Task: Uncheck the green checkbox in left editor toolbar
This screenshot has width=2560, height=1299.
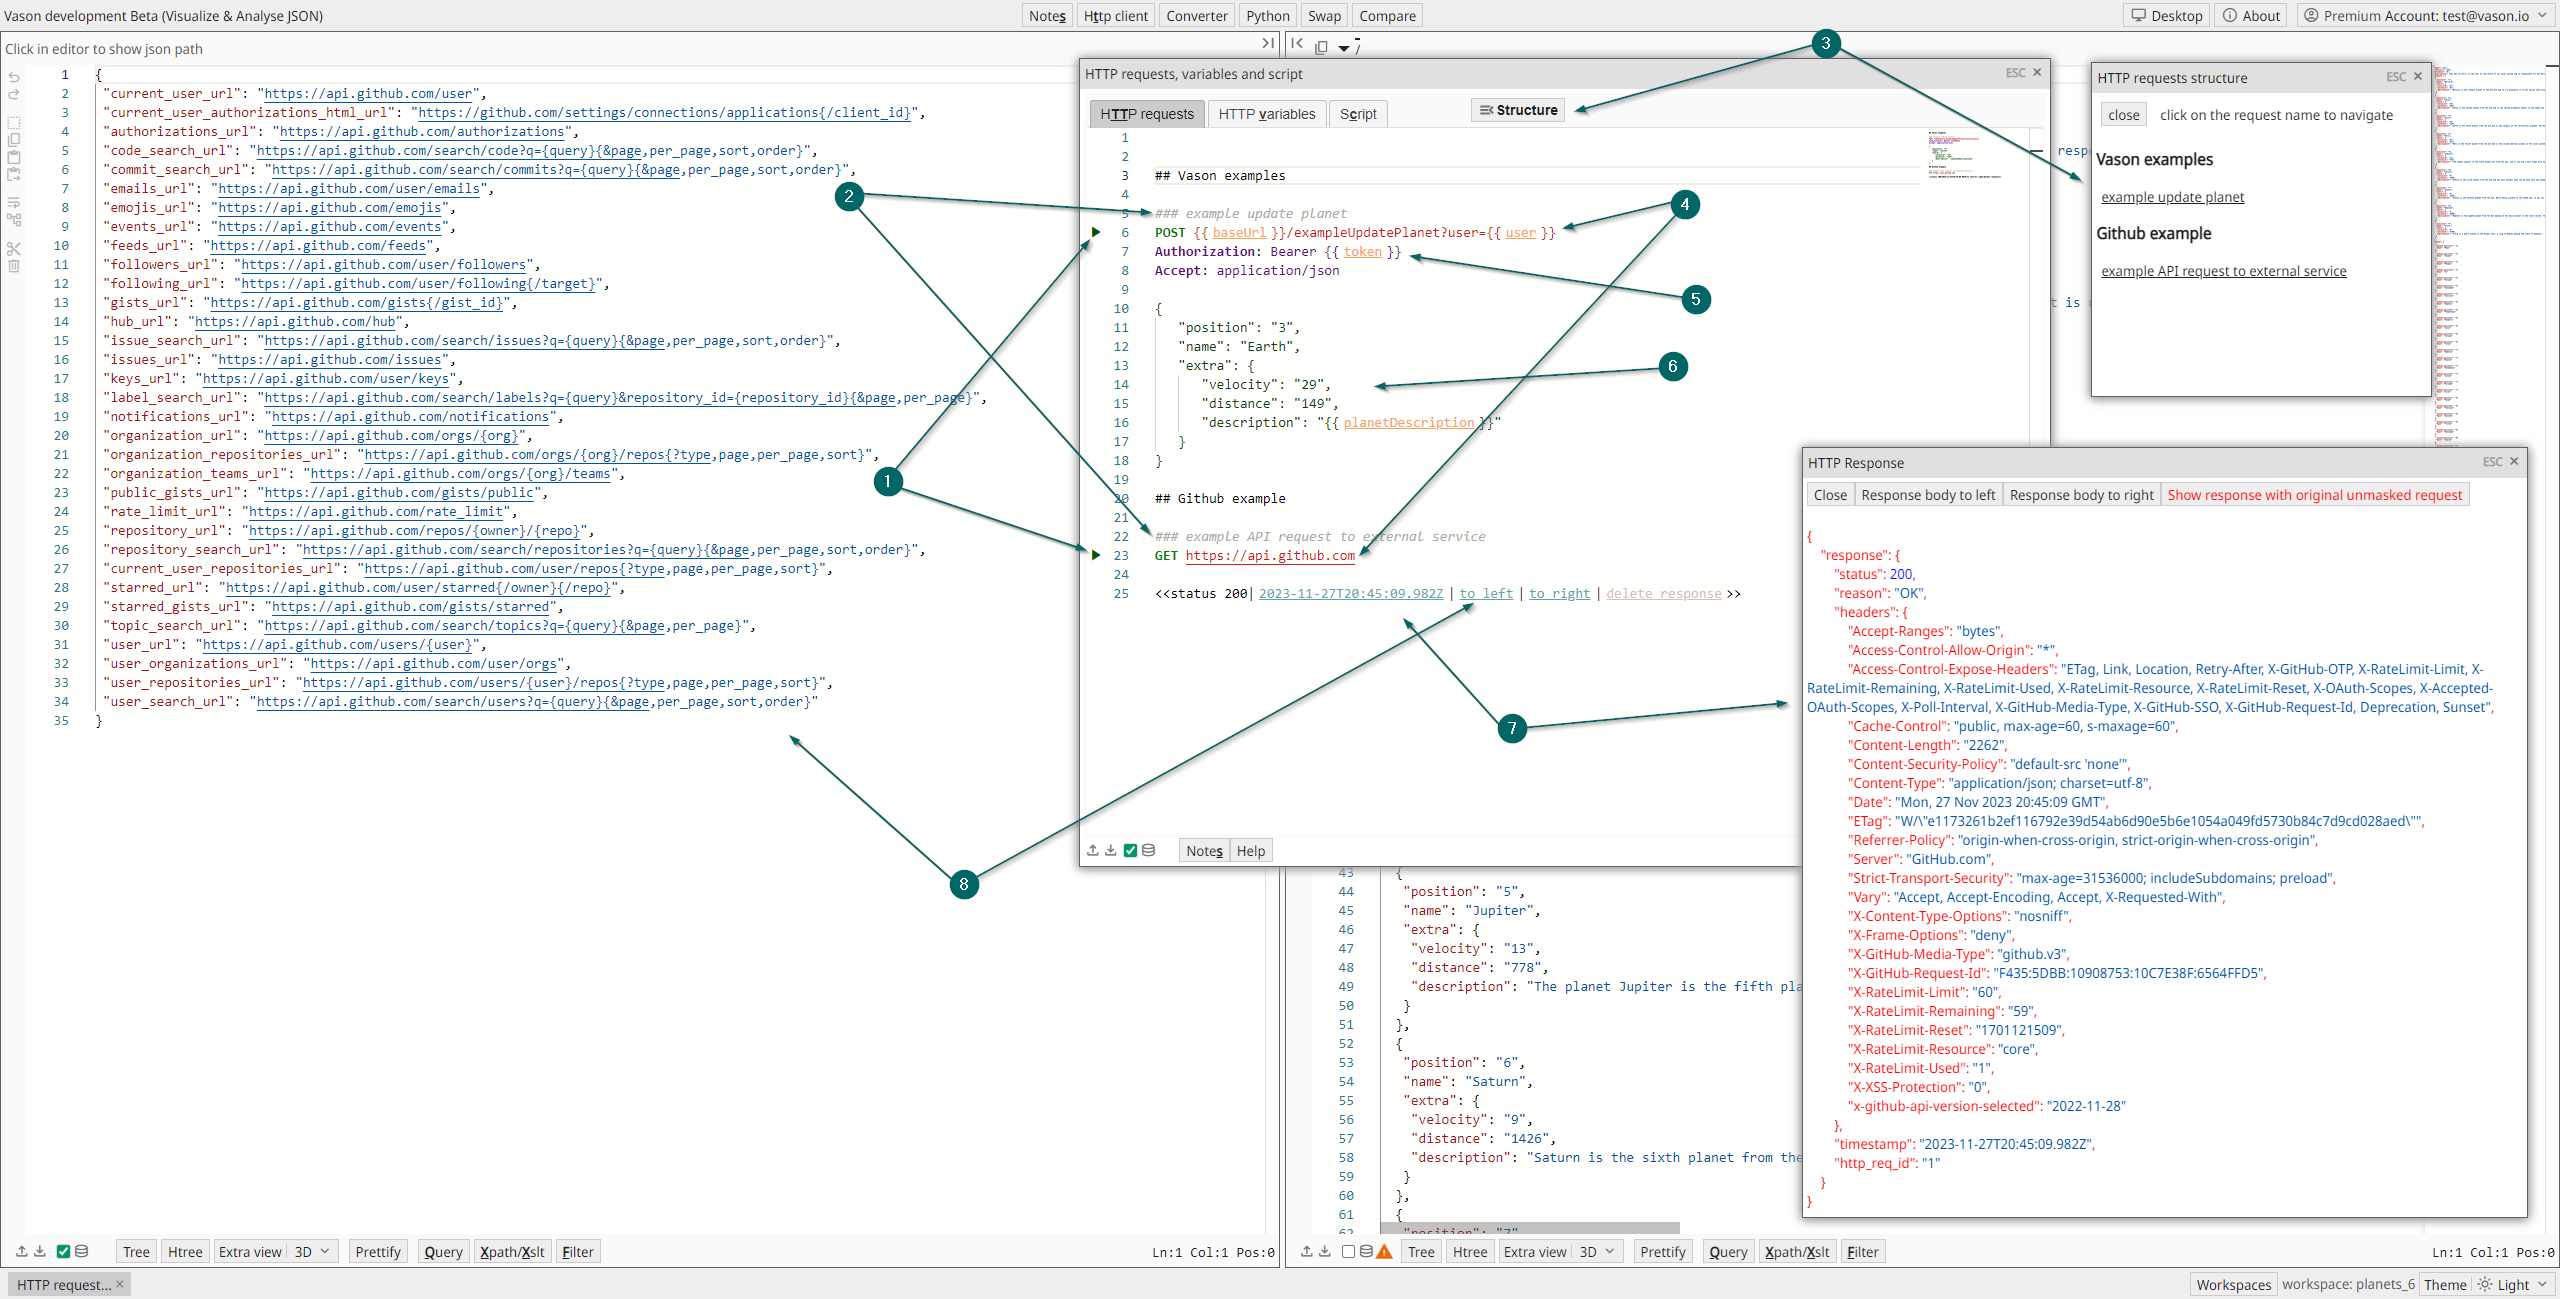Action: [x=63, y=1251]
